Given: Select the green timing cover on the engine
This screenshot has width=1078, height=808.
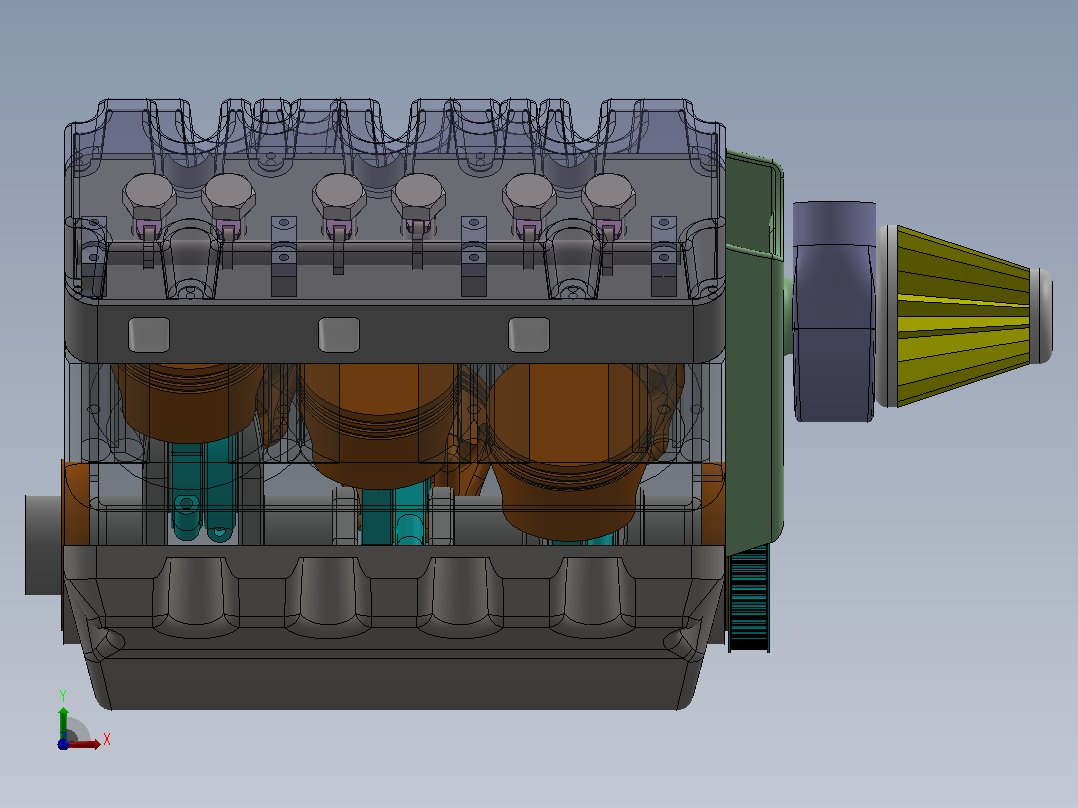Looking at the screenshot, I should point(754,351).
